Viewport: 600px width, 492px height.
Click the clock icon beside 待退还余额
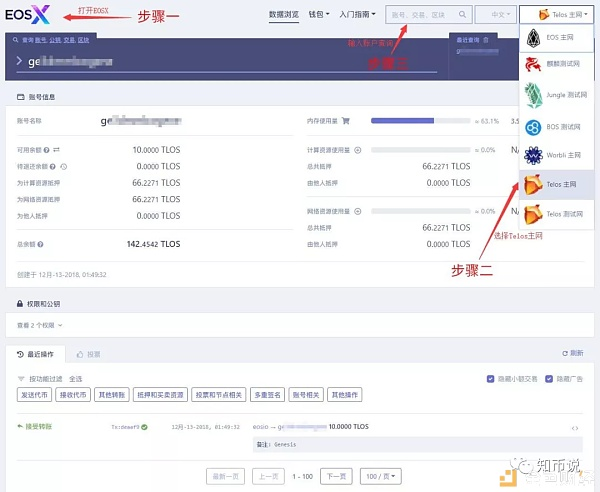point(64,166)
